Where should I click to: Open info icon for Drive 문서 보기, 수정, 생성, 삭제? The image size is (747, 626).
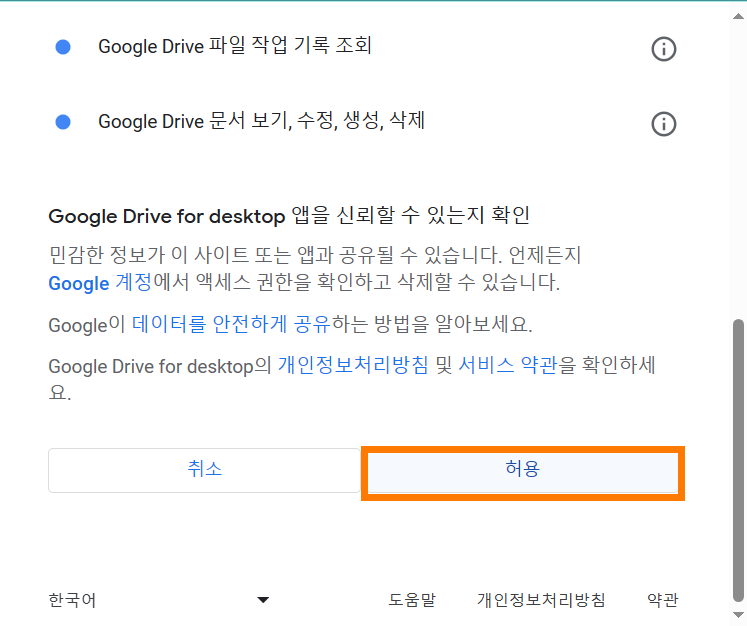[x=663, y=124]
